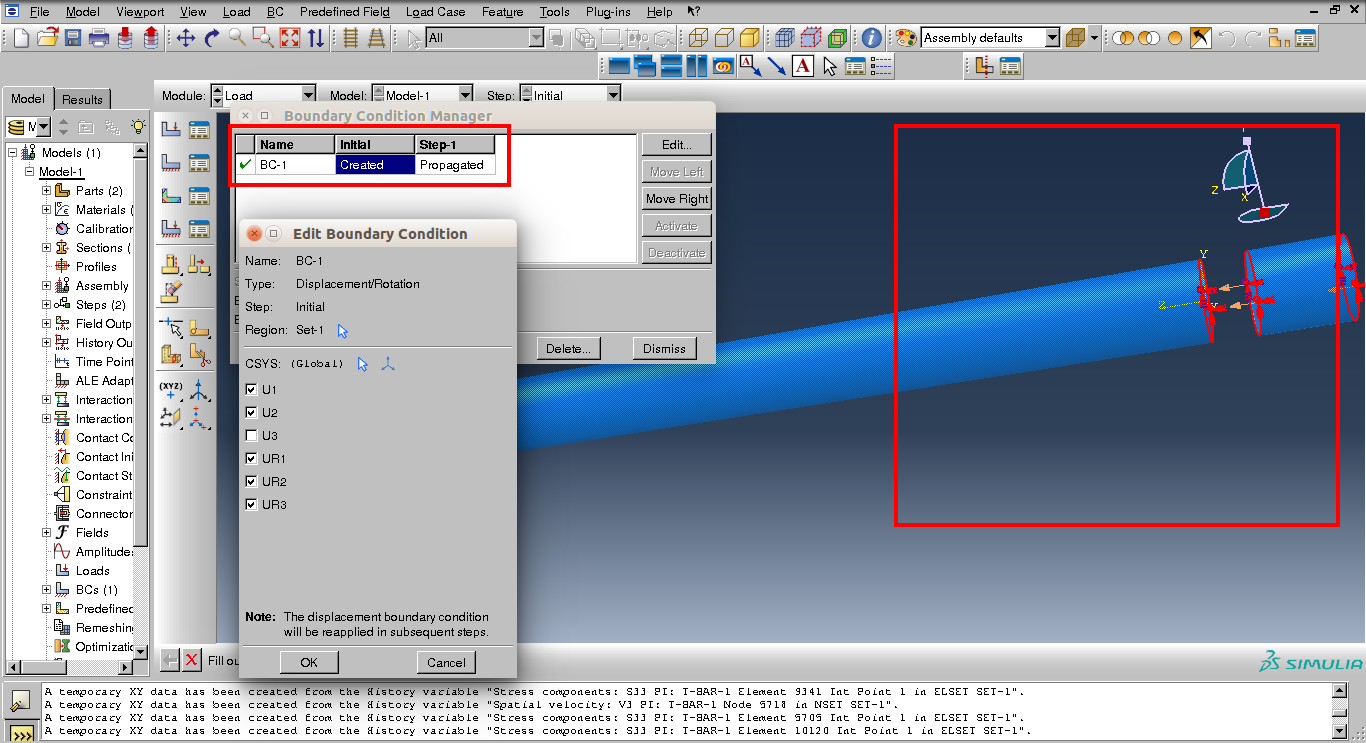Click the Print icon in toolbar
Image resolution: width=1366 pixels, height=743 pixels.
(x=99, y=38)
